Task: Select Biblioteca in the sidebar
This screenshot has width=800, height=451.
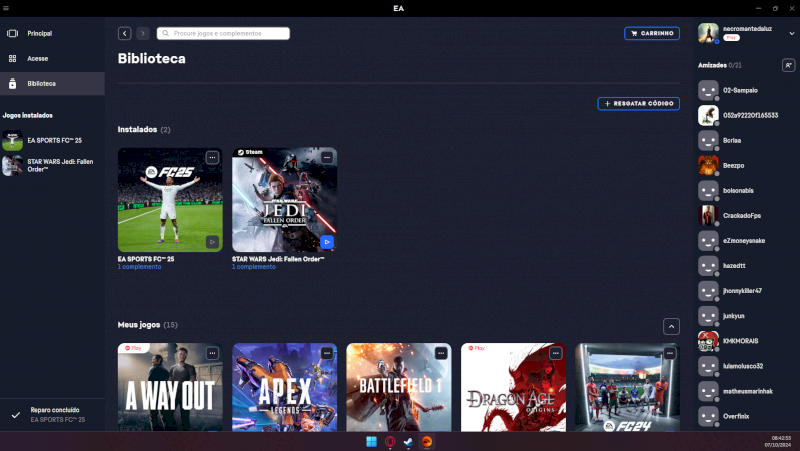Action: pos(52,83)
